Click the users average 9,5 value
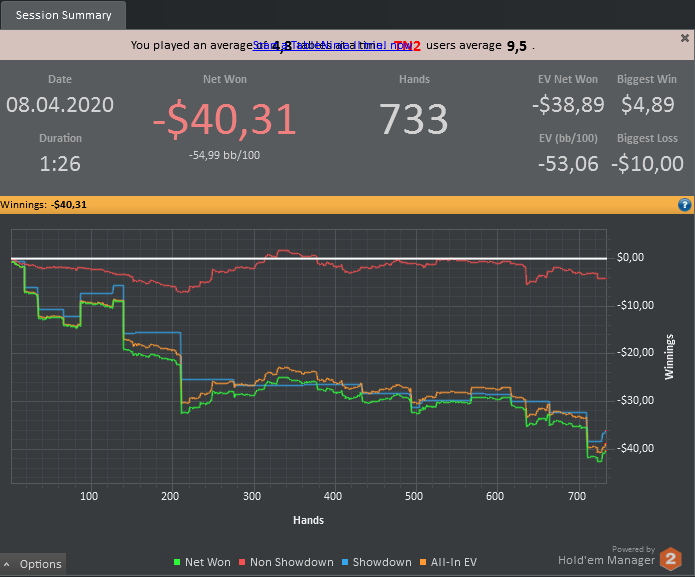 tap(517, 46)
